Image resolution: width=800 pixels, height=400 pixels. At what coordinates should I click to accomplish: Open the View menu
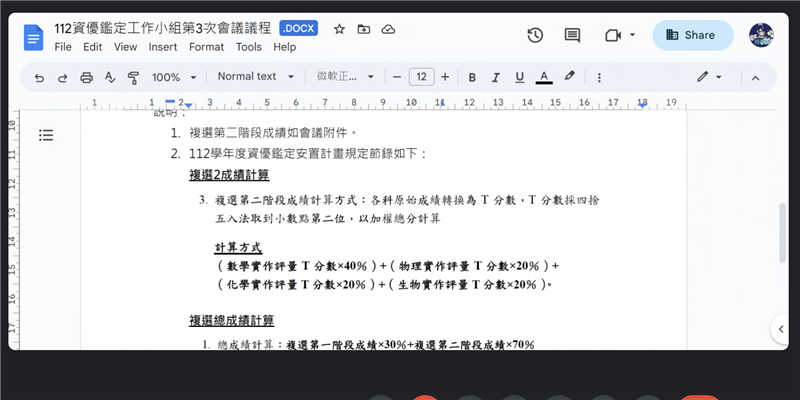[x=126, y=47]
